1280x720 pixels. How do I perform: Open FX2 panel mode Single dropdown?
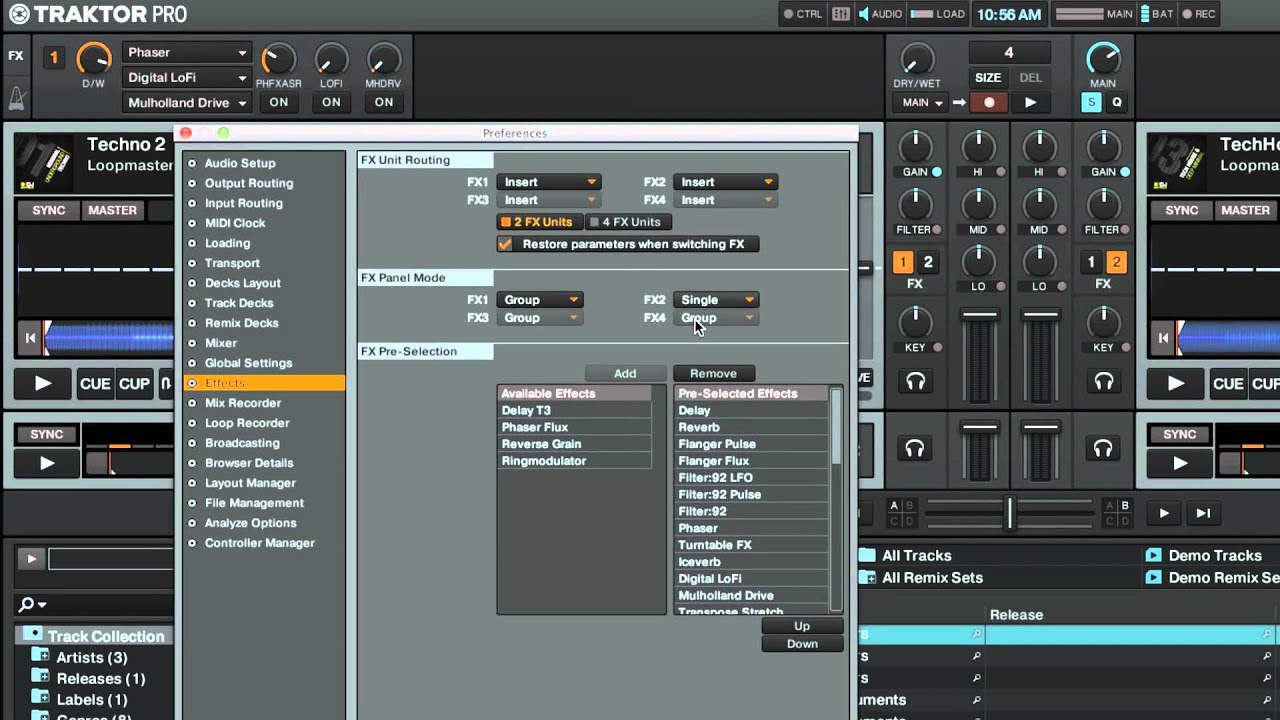click(x=716, y=300)
